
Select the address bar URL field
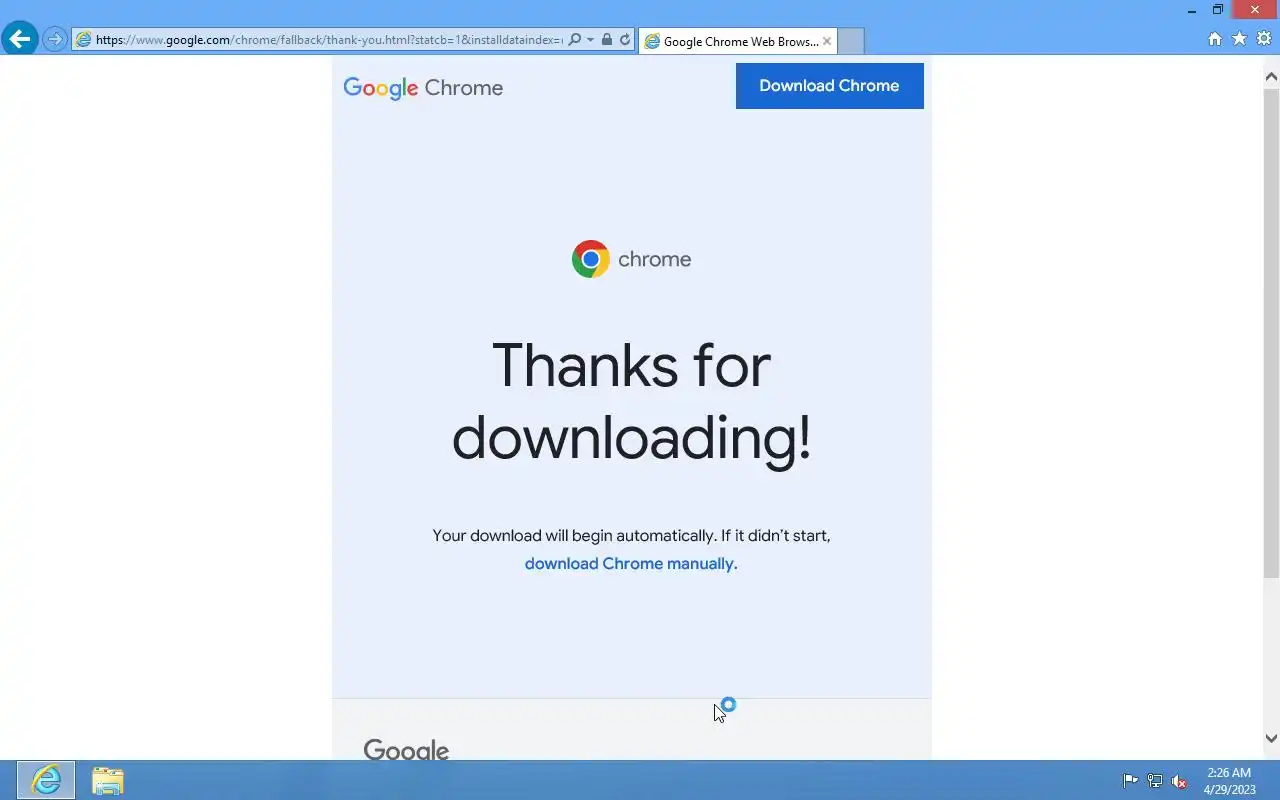point(329,40)
